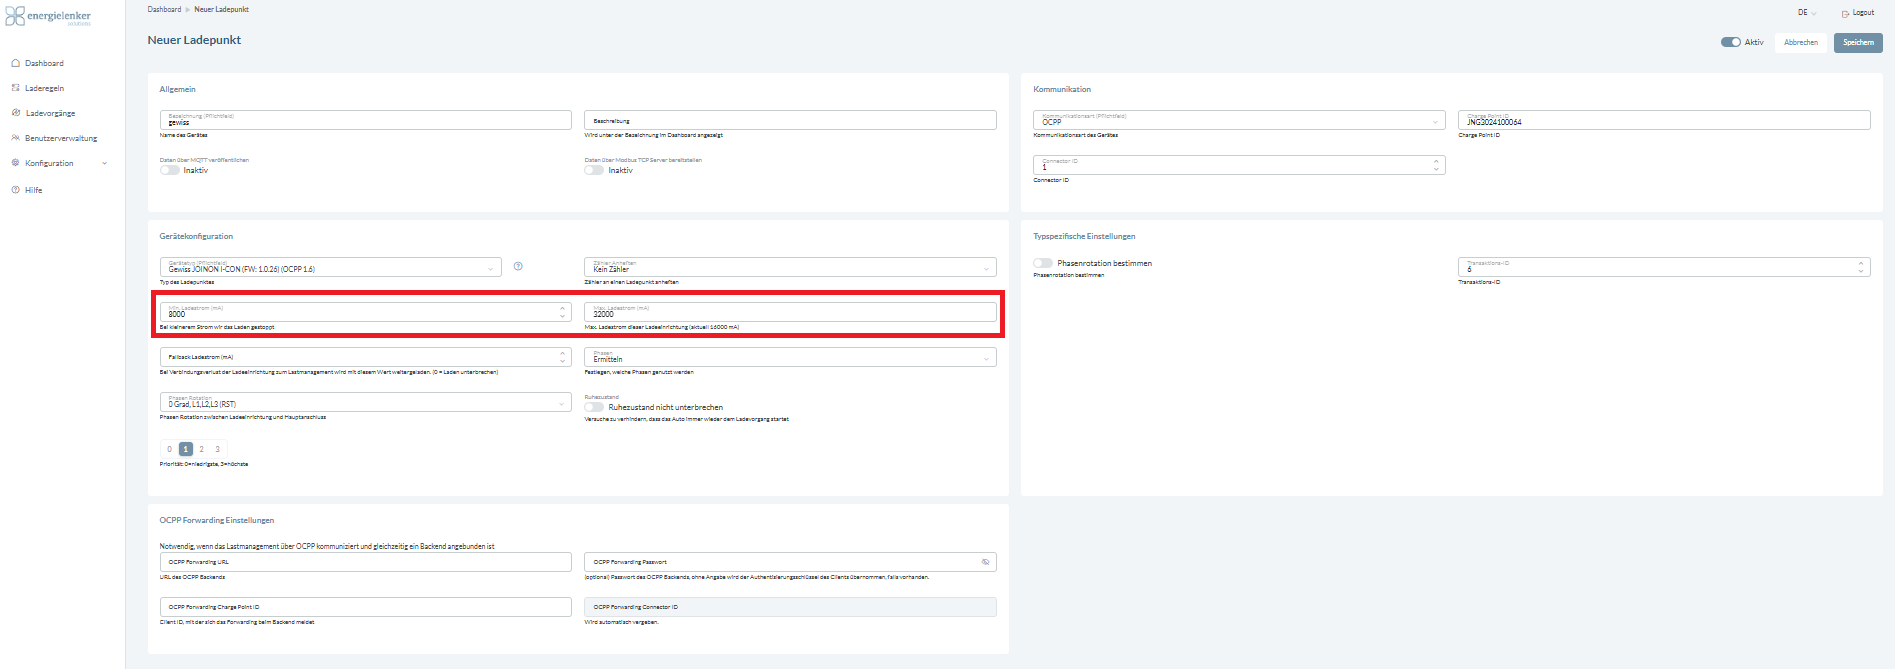Click the Benutzerverwaltung users icon
The height and width of the screenshot is (669, 1895).
[15, 138]
